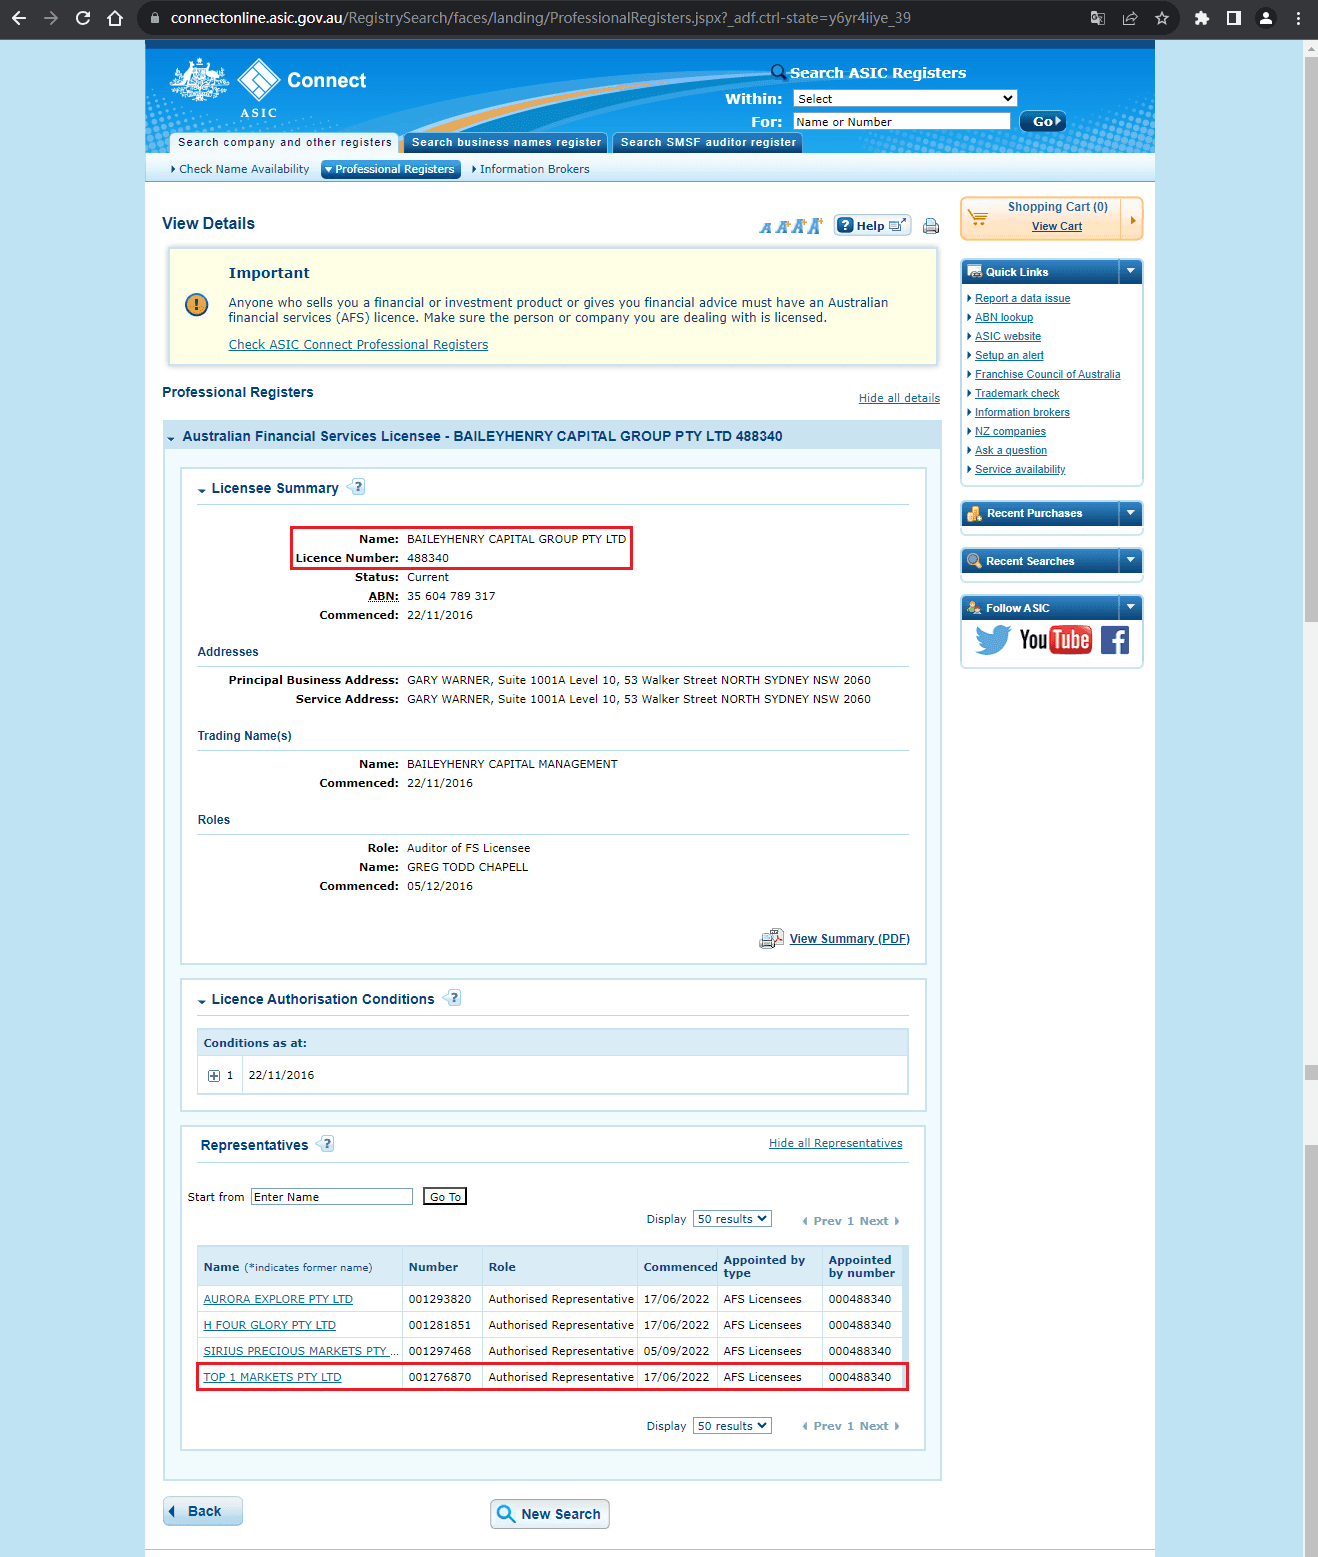Bookmark this page with the star icon
The image size is (1318, 1557).
tap(1162, 18)
